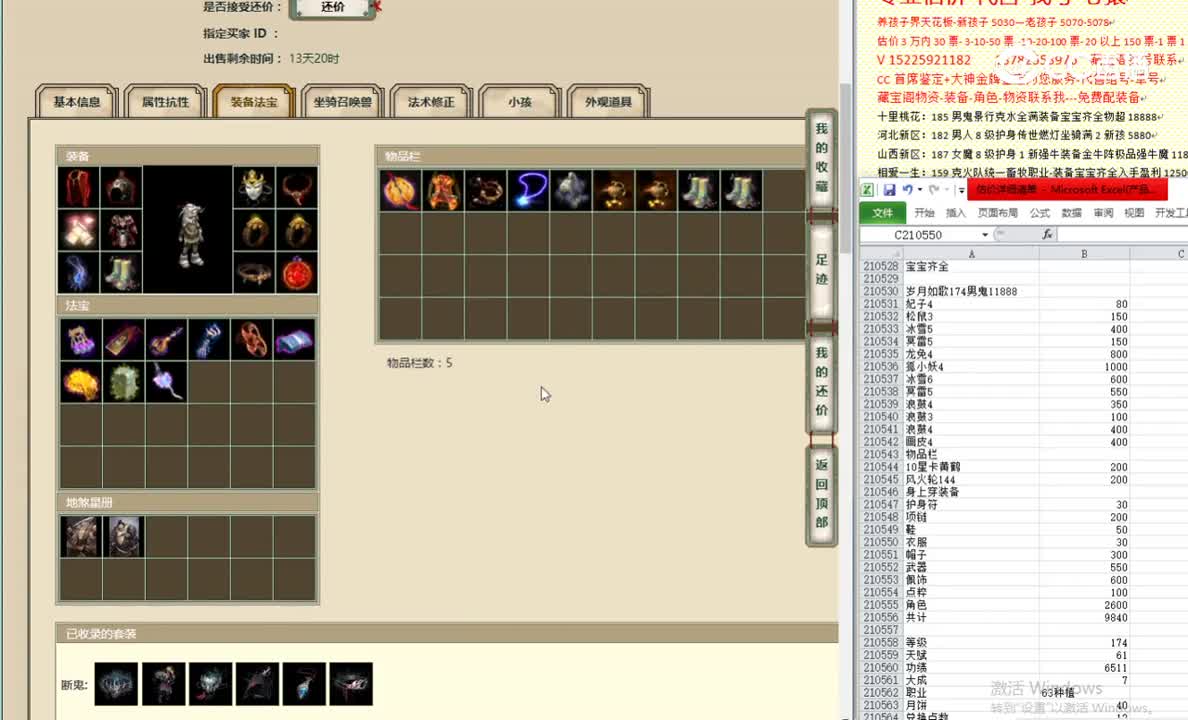1188x720 pixels.
Task: Select the orange armor inventory item
Action: pyautogui.click(x=443, y=190)
